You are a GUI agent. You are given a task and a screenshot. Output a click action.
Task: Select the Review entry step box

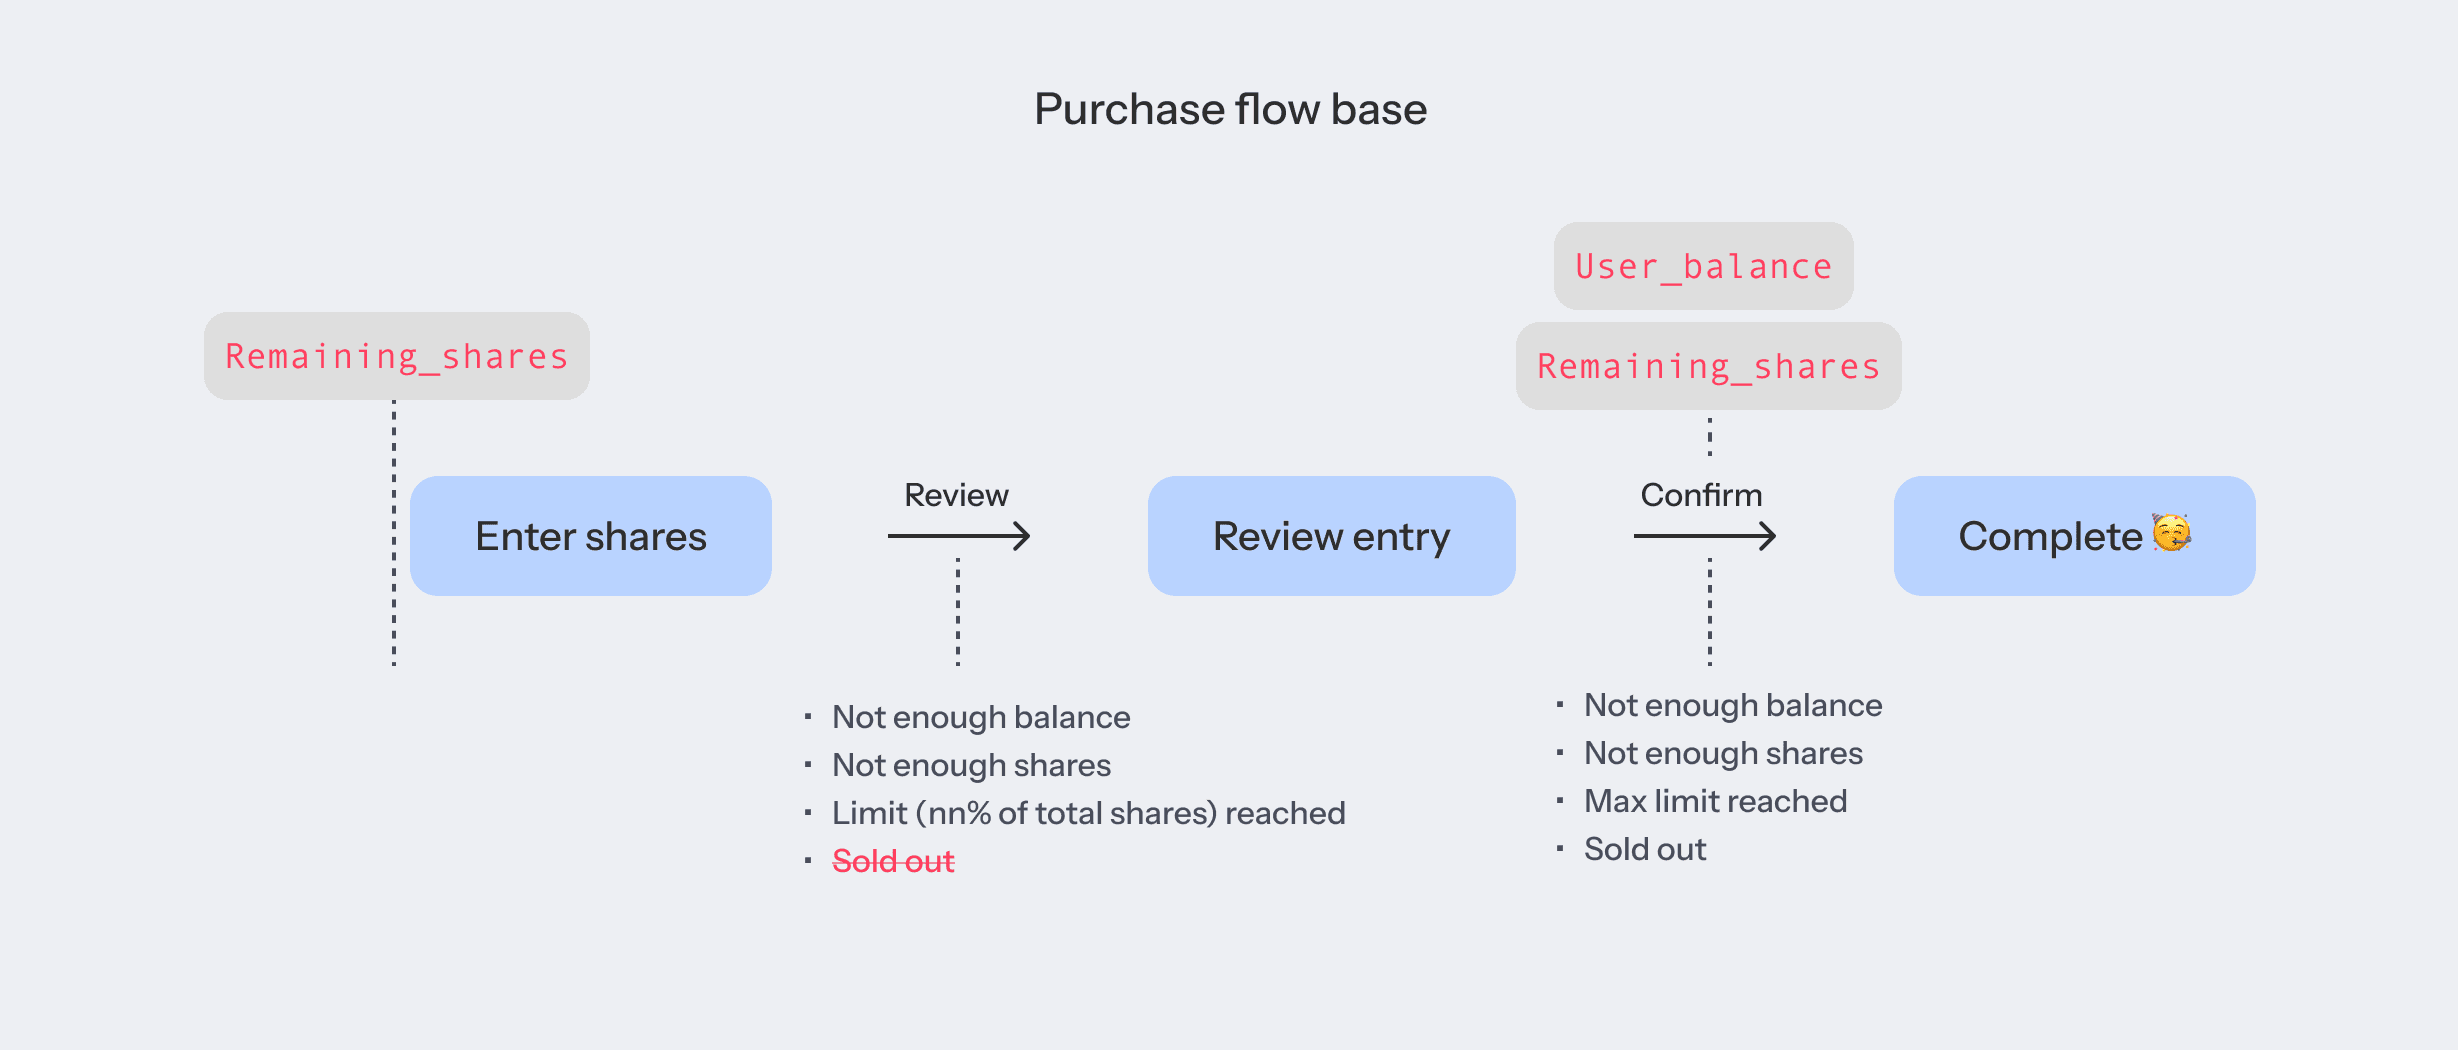click(x=1332, y=536)
